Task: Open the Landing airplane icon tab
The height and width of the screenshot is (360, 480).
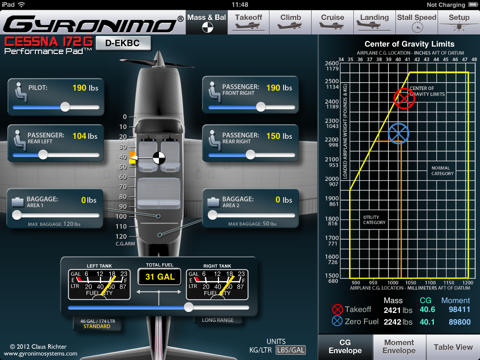Action: (x=374, y=22)
